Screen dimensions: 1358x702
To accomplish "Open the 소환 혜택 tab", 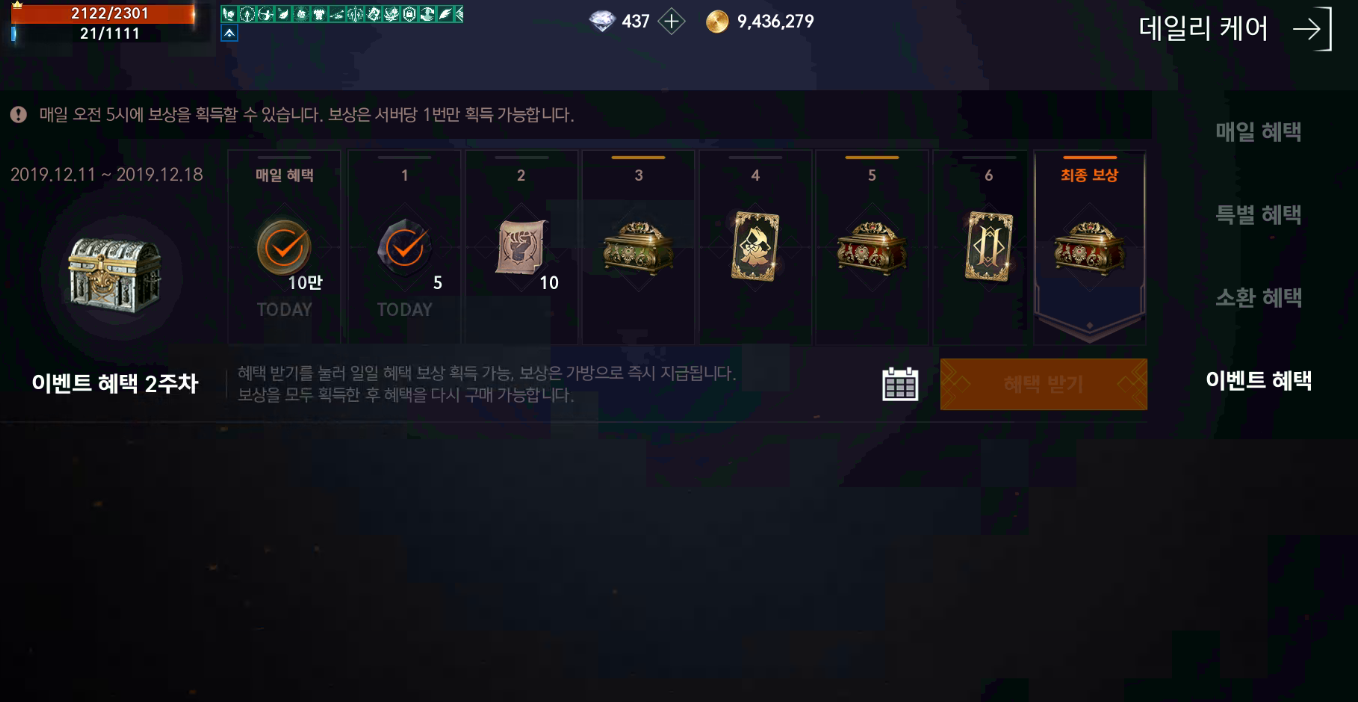I will (1258, 298).
